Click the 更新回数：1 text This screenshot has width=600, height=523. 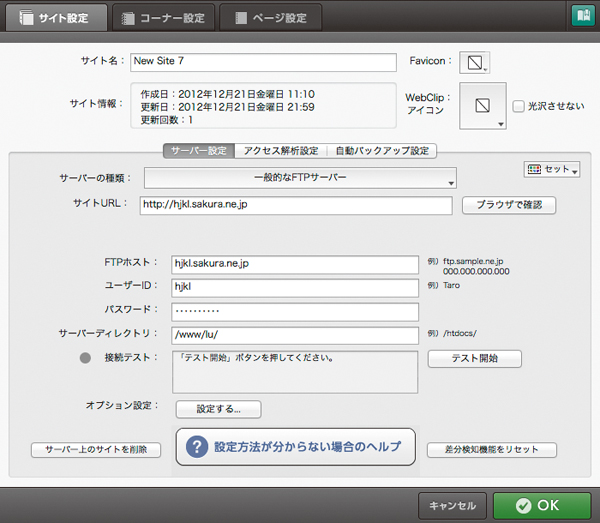(x=167, y=120)
